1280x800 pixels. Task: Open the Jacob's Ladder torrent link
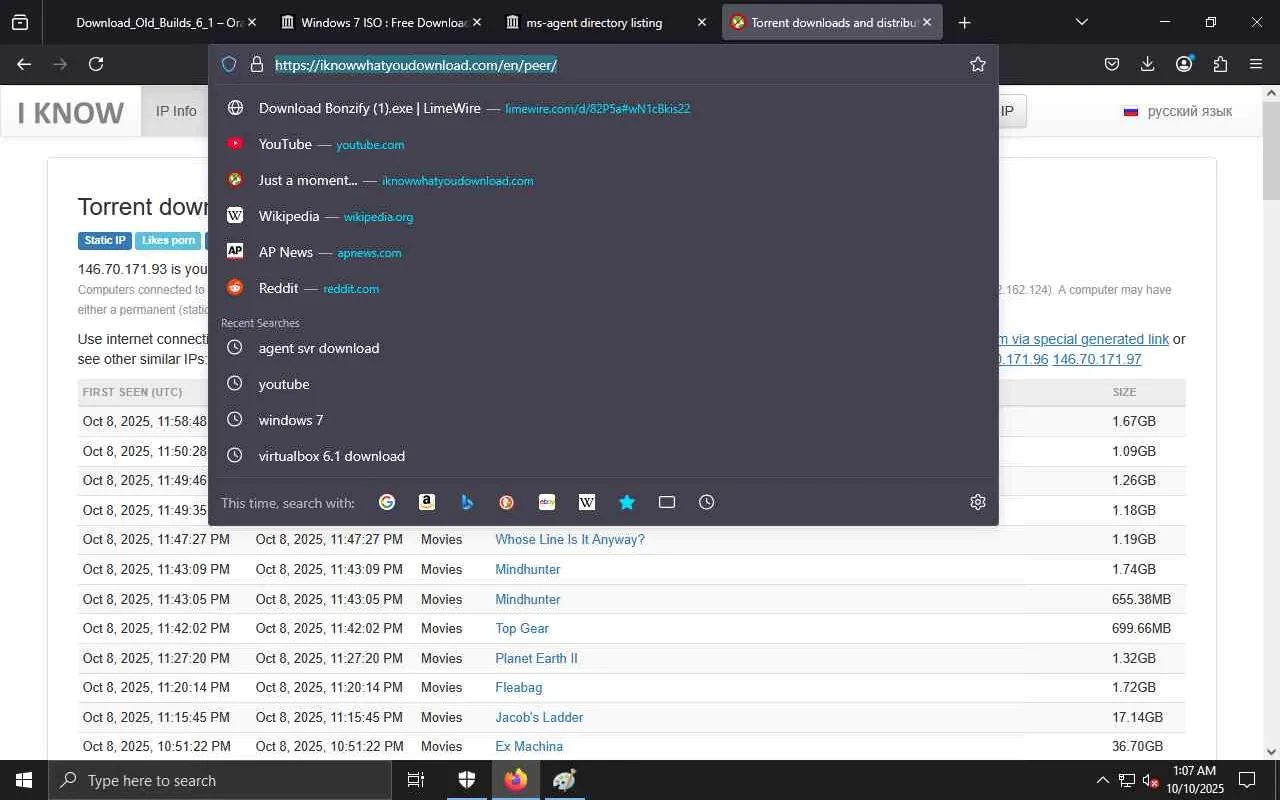pyautogui.click(x=539, y=717)
